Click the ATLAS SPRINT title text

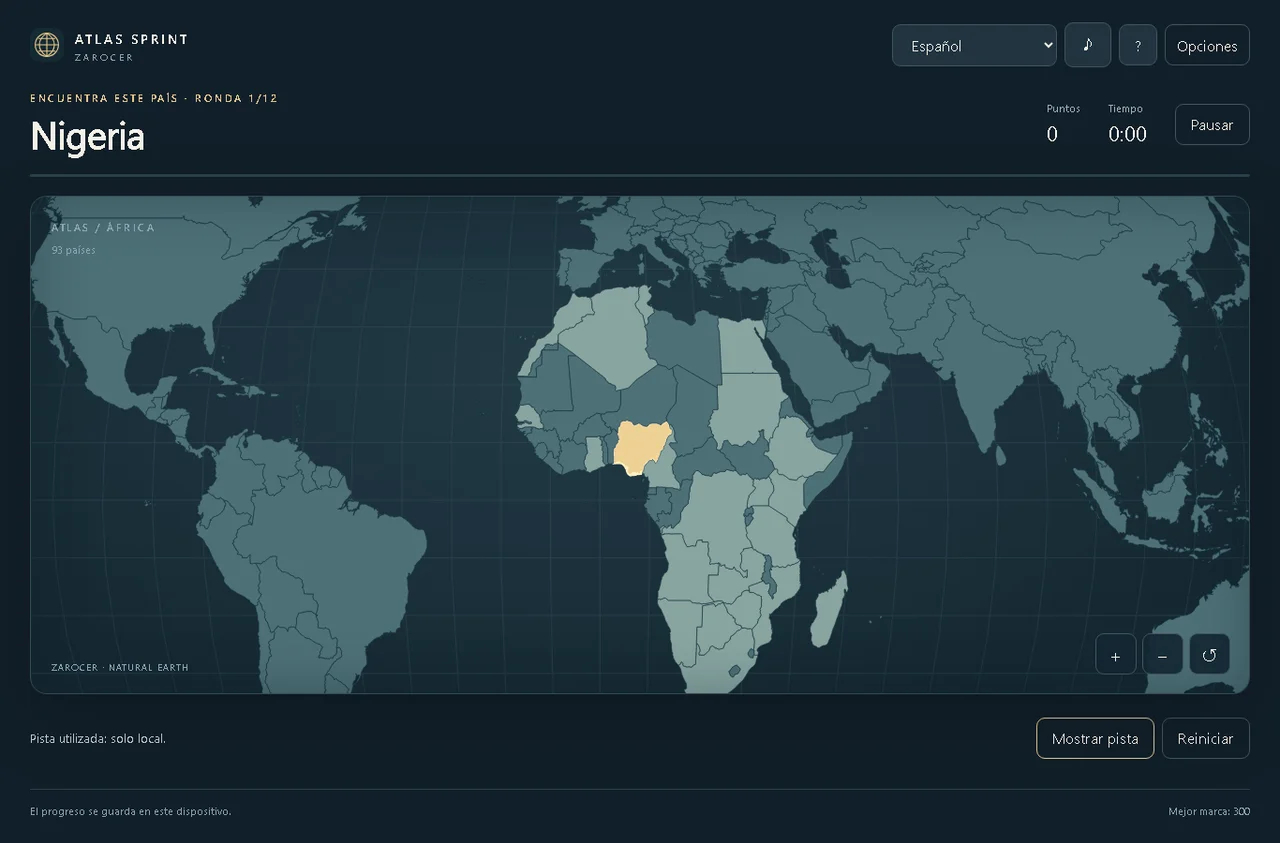coord(131,39)
